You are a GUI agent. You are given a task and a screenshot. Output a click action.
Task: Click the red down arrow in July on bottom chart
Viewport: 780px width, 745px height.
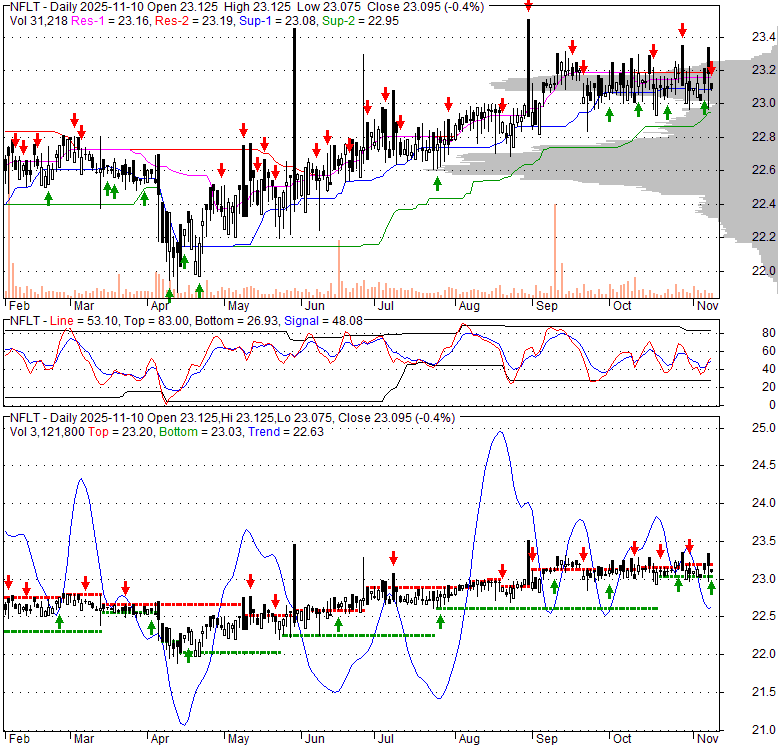[x=394, y=558]
